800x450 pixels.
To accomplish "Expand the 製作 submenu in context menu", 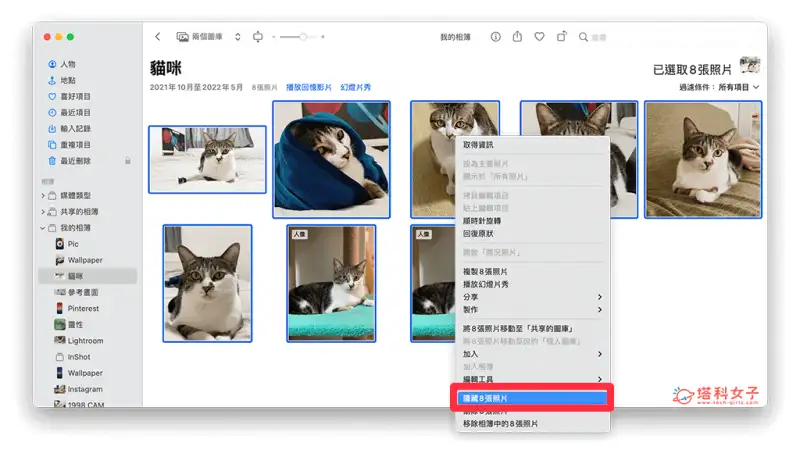I will click(x=532, y=310).
